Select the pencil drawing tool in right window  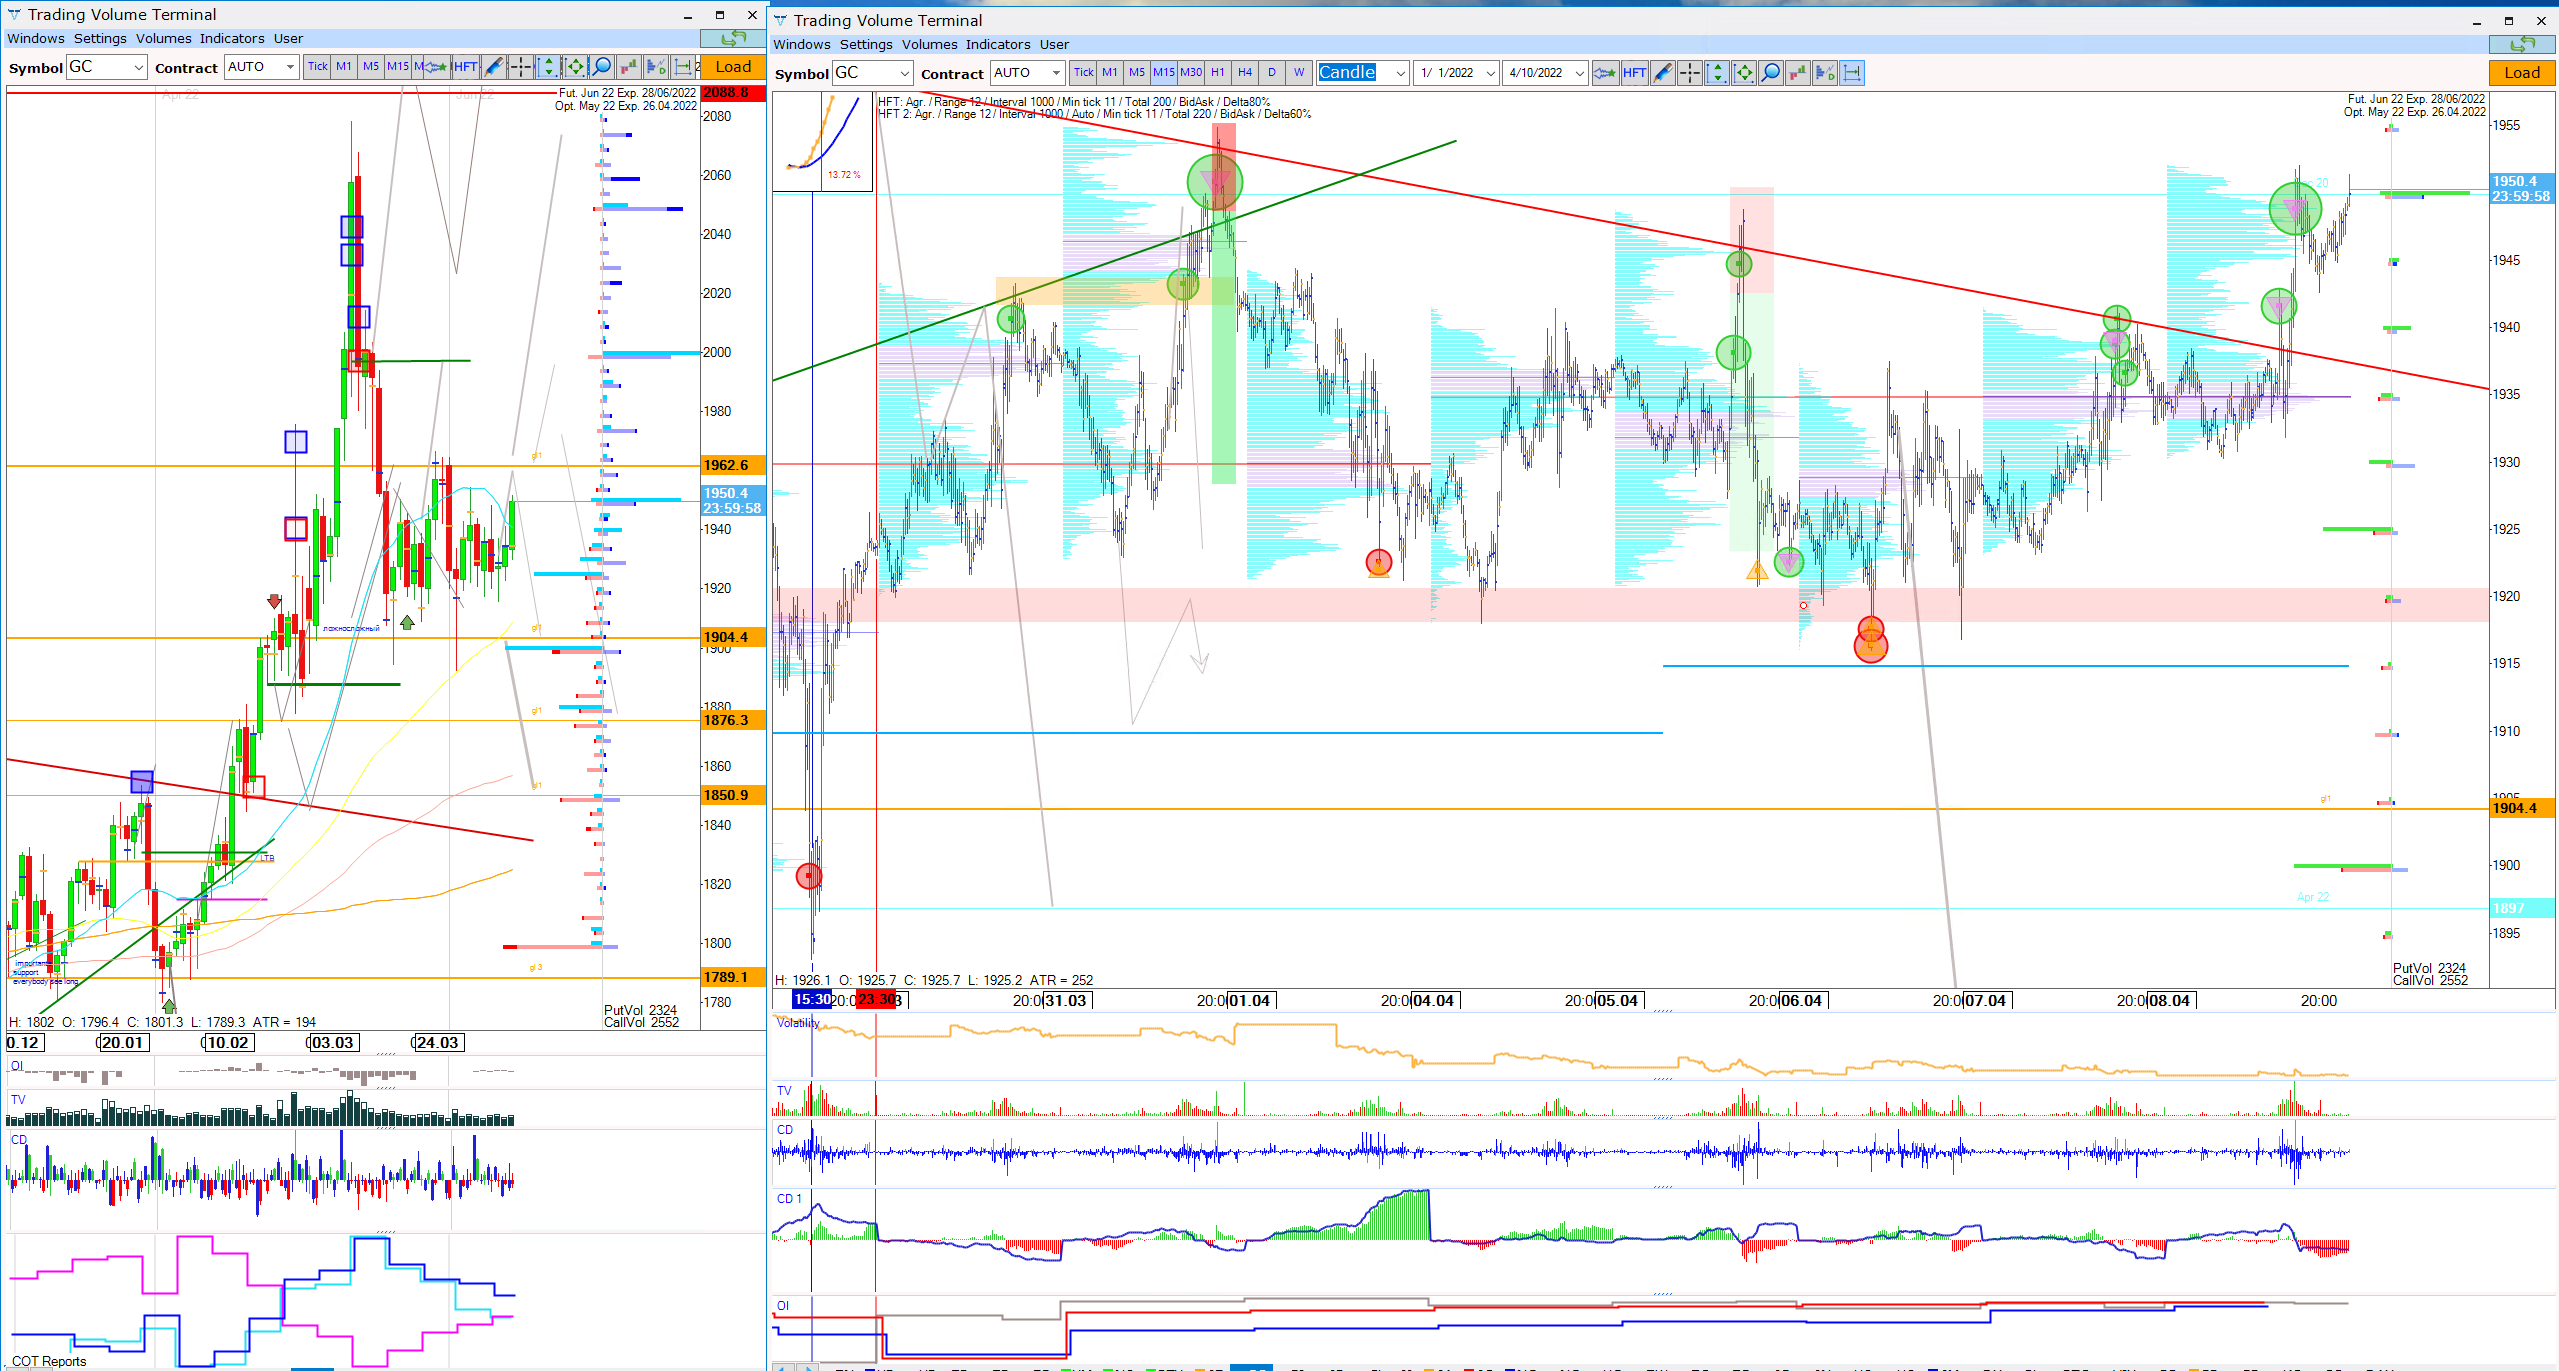pyautogui.click(x=1662, y=72)
